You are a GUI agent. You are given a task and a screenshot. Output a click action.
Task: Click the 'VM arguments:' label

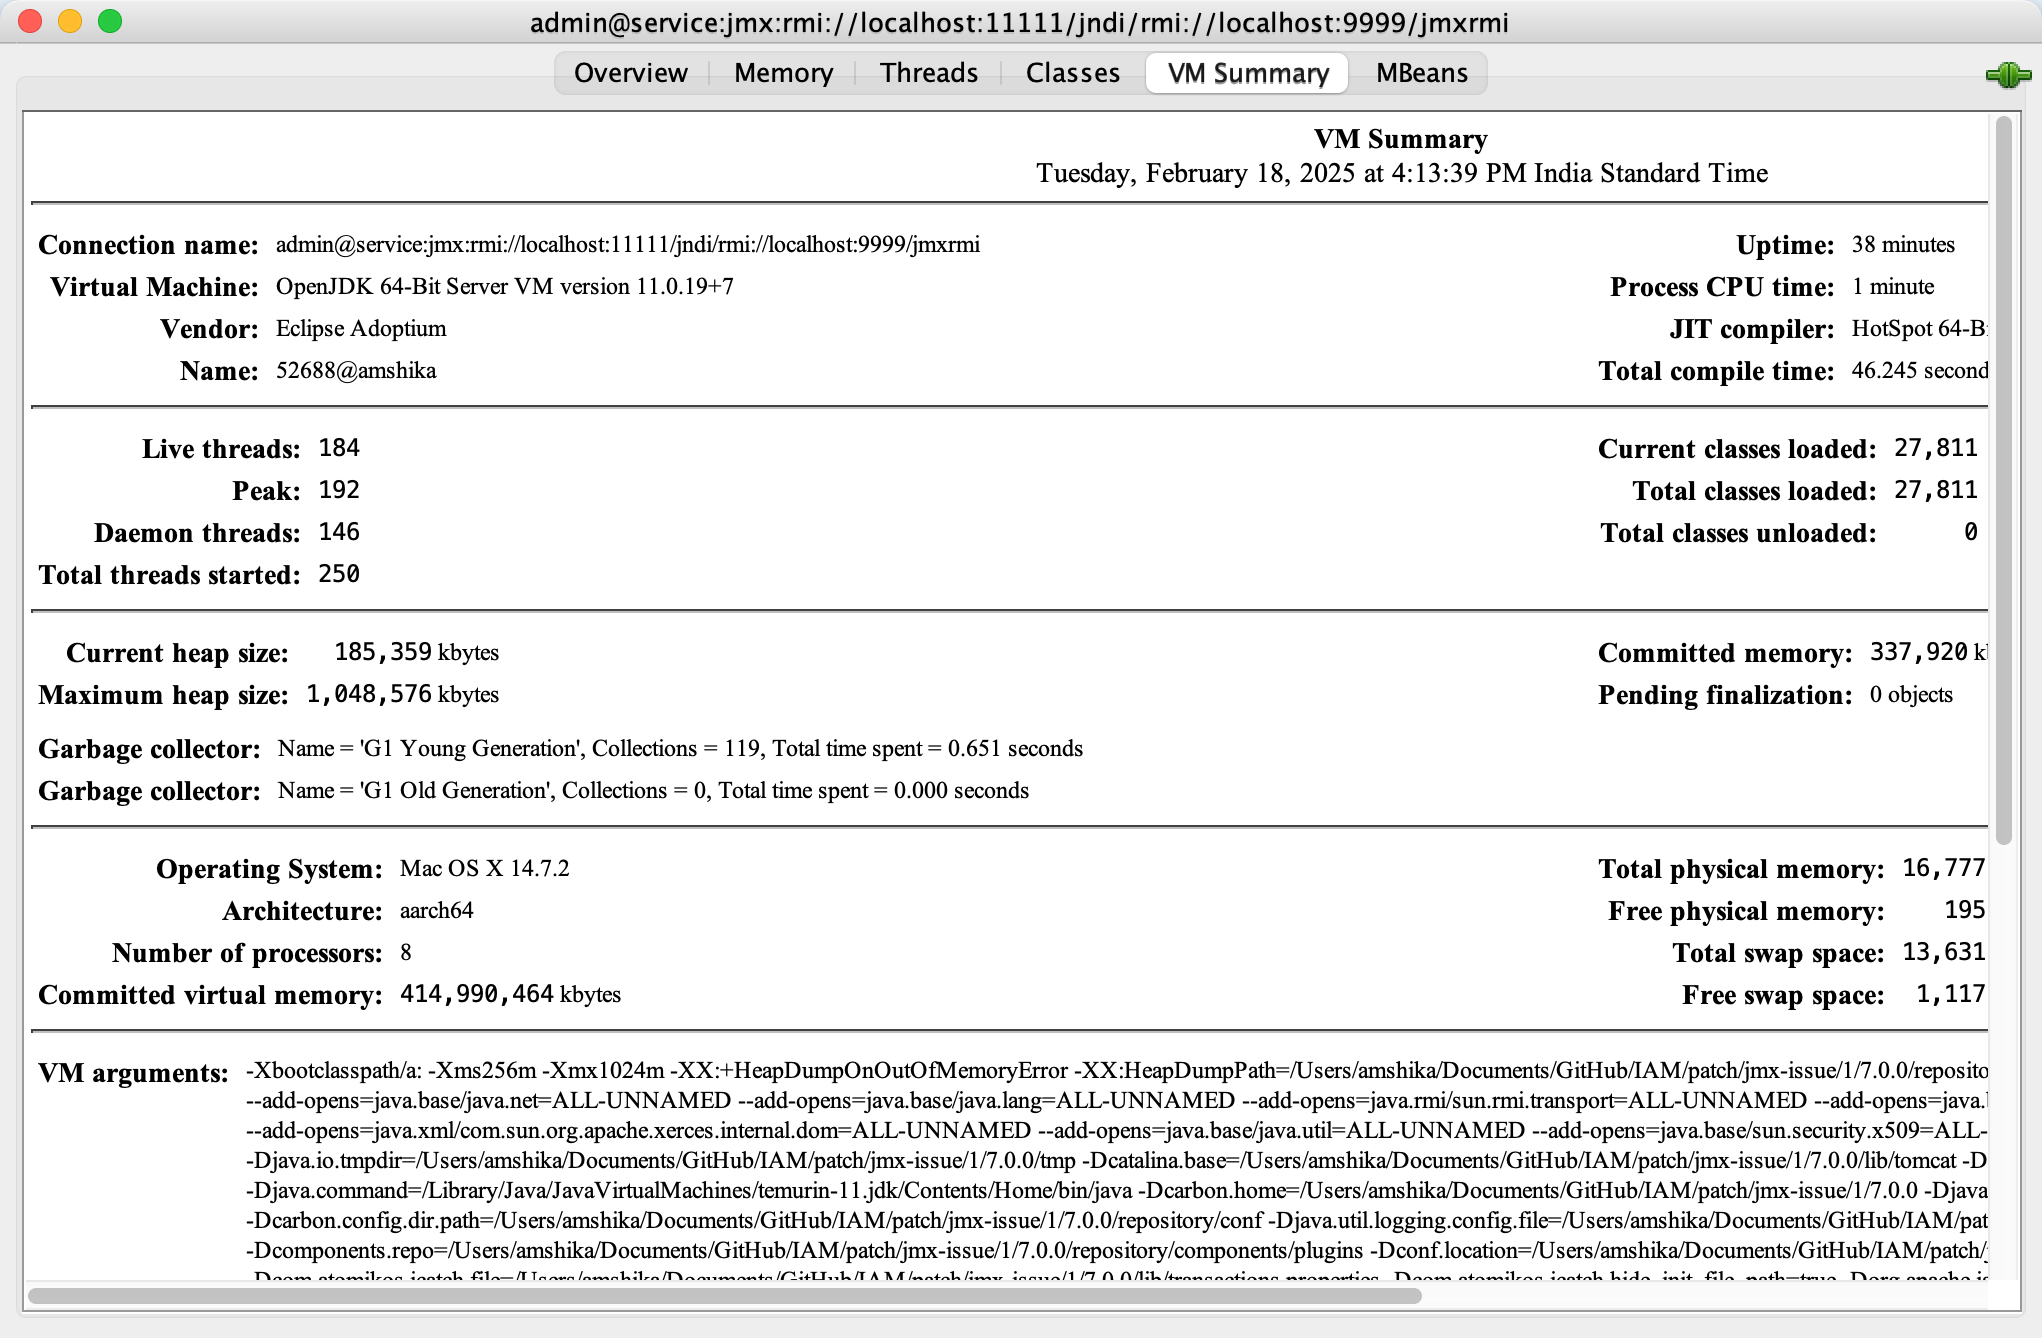point(134,1073)
